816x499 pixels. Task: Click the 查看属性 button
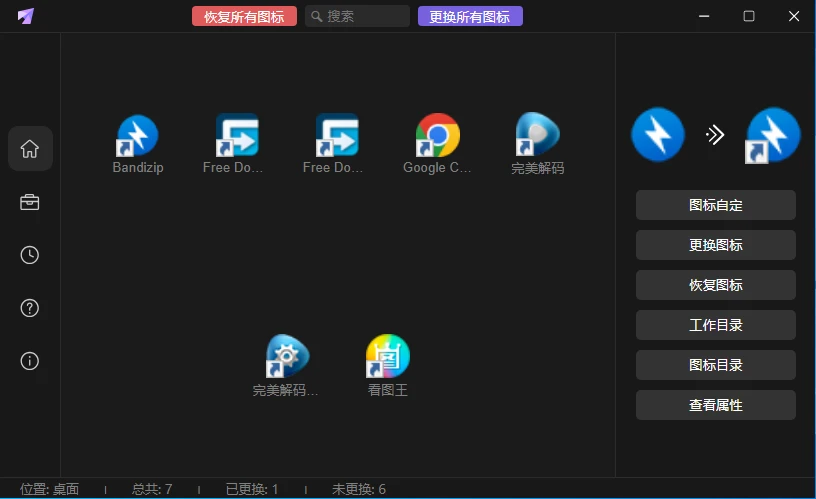716,405
